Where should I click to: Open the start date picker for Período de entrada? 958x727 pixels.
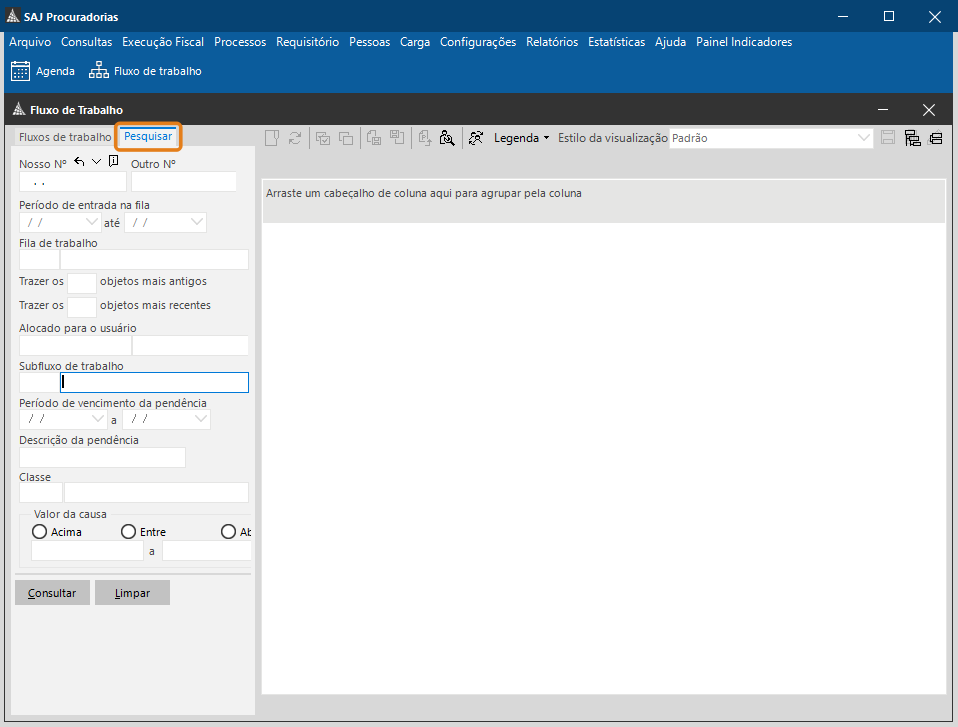click(x=92, y=222)
